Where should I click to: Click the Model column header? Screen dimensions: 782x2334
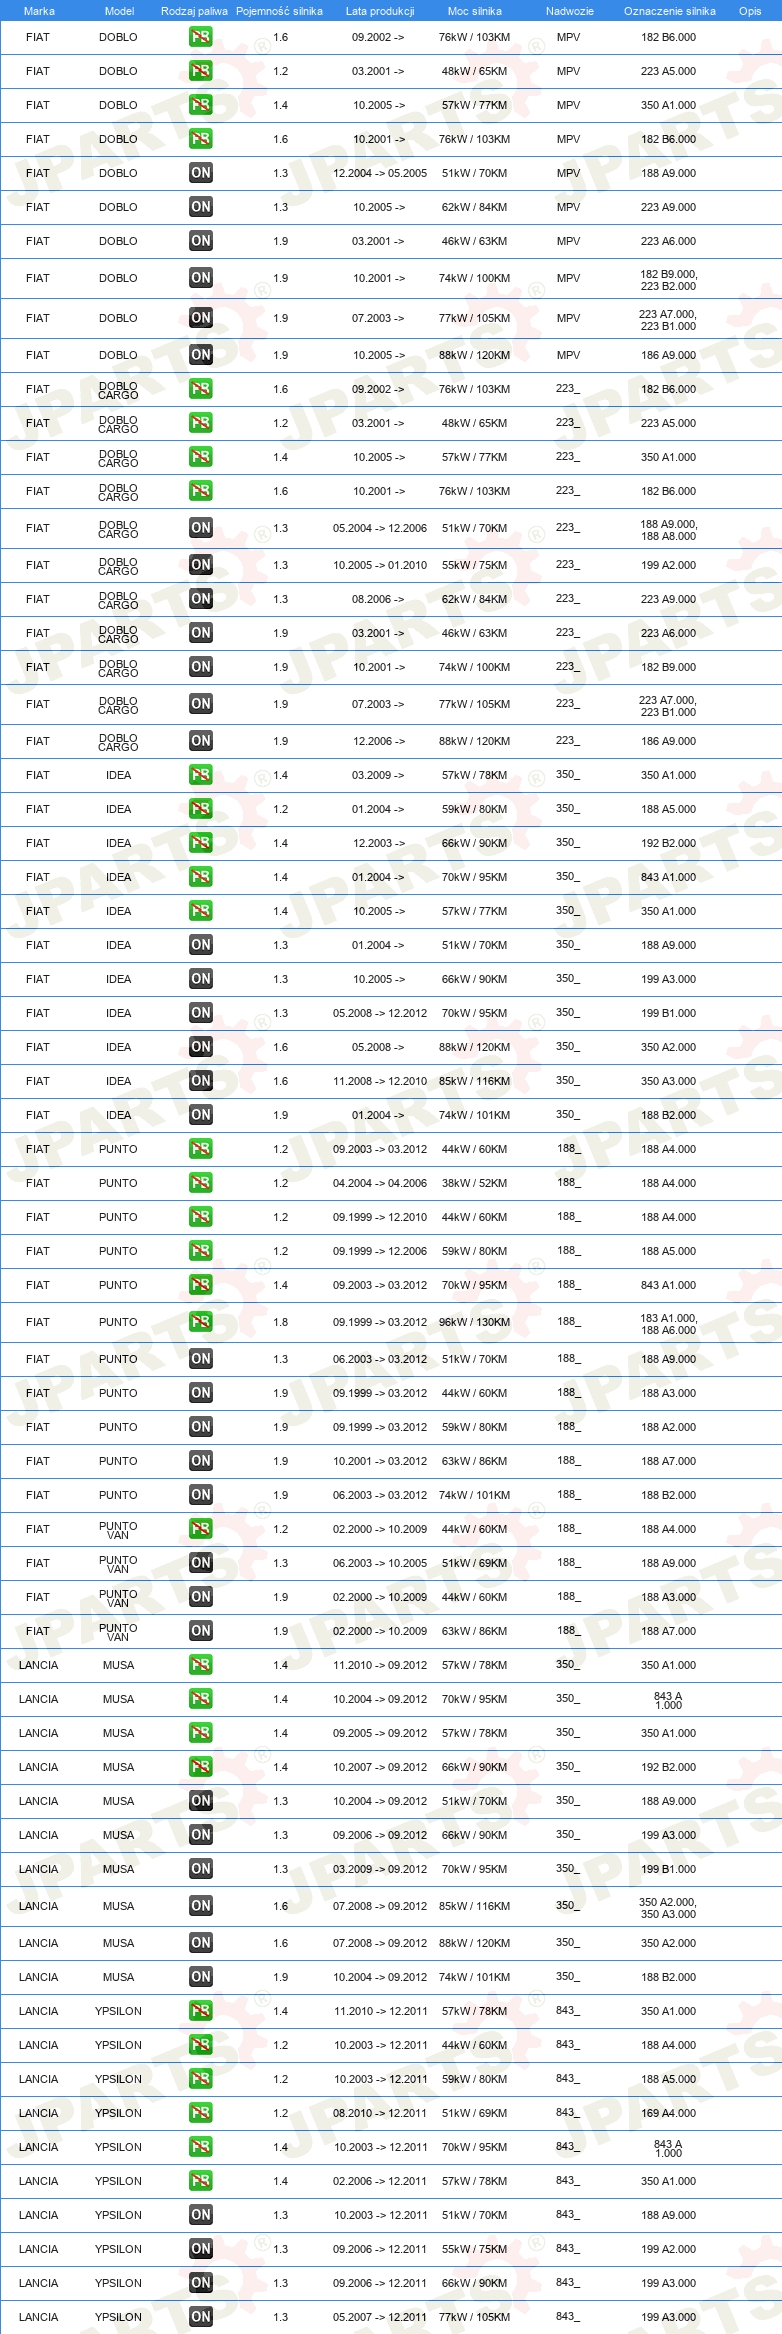point(119,11)
